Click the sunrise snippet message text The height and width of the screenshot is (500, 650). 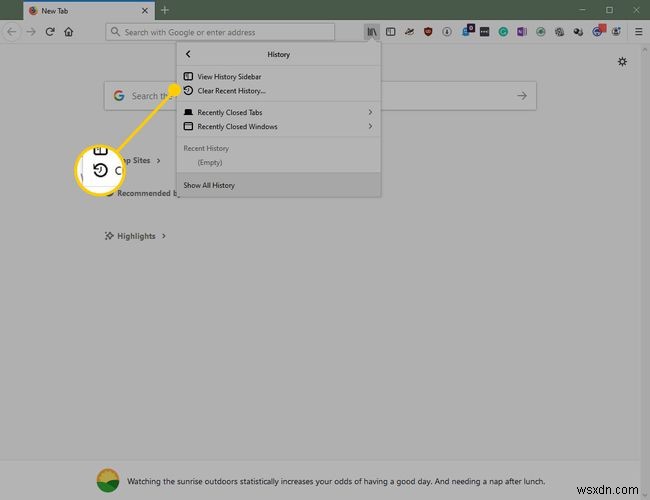point(336,481)
